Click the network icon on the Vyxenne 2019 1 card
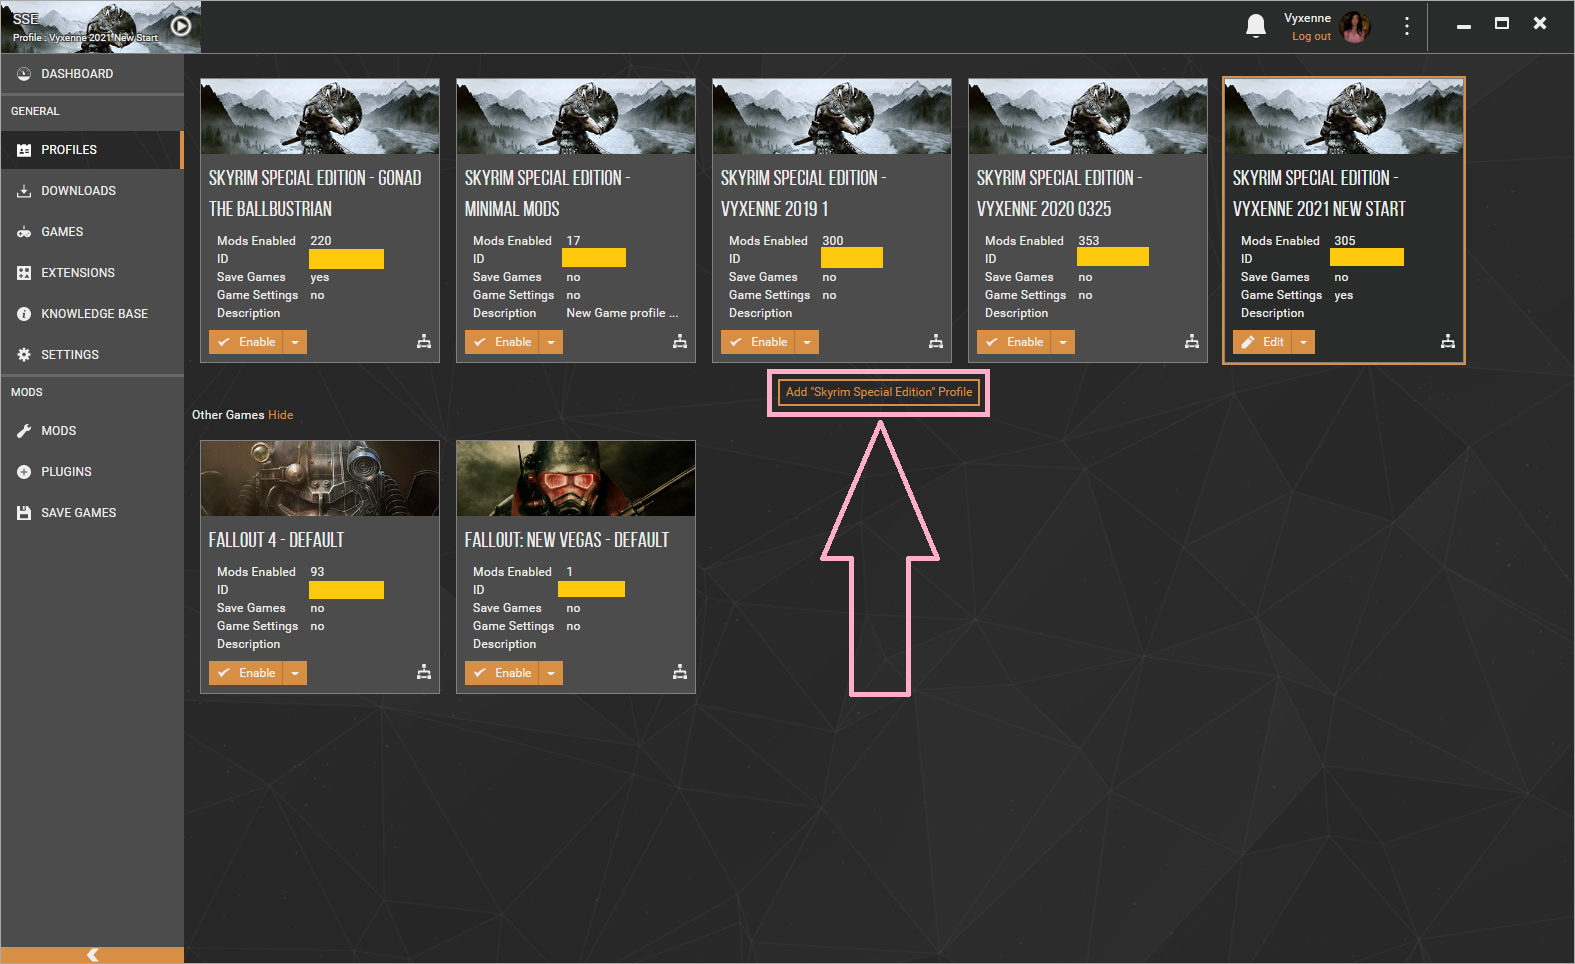 click(x=936, y=342)
